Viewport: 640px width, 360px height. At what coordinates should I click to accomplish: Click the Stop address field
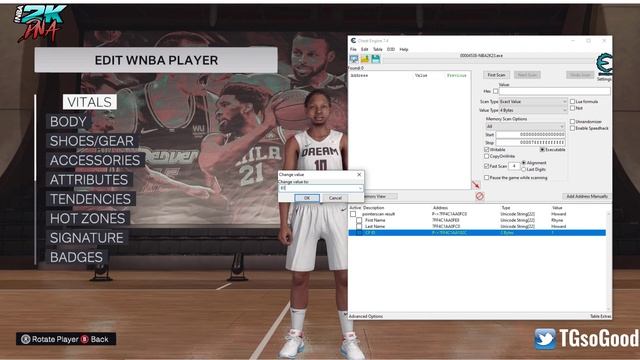tap(531, 142)
